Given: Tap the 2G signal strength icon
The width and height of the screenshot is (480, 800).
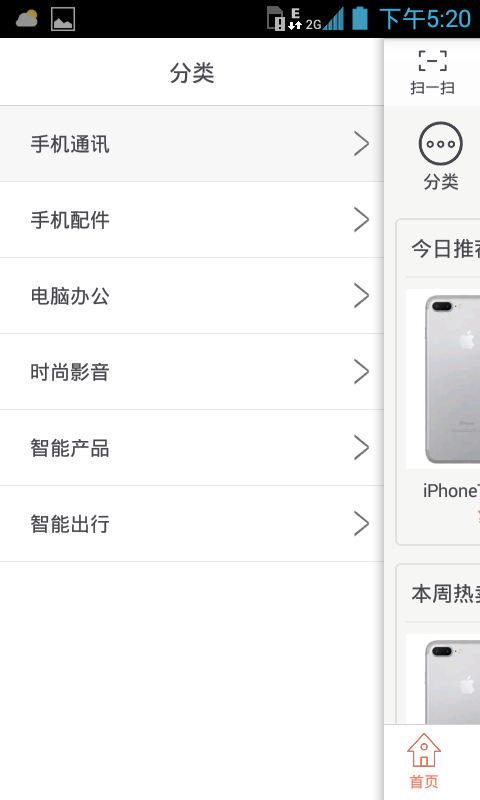Looking at the screenshot, I should (325, 19).
